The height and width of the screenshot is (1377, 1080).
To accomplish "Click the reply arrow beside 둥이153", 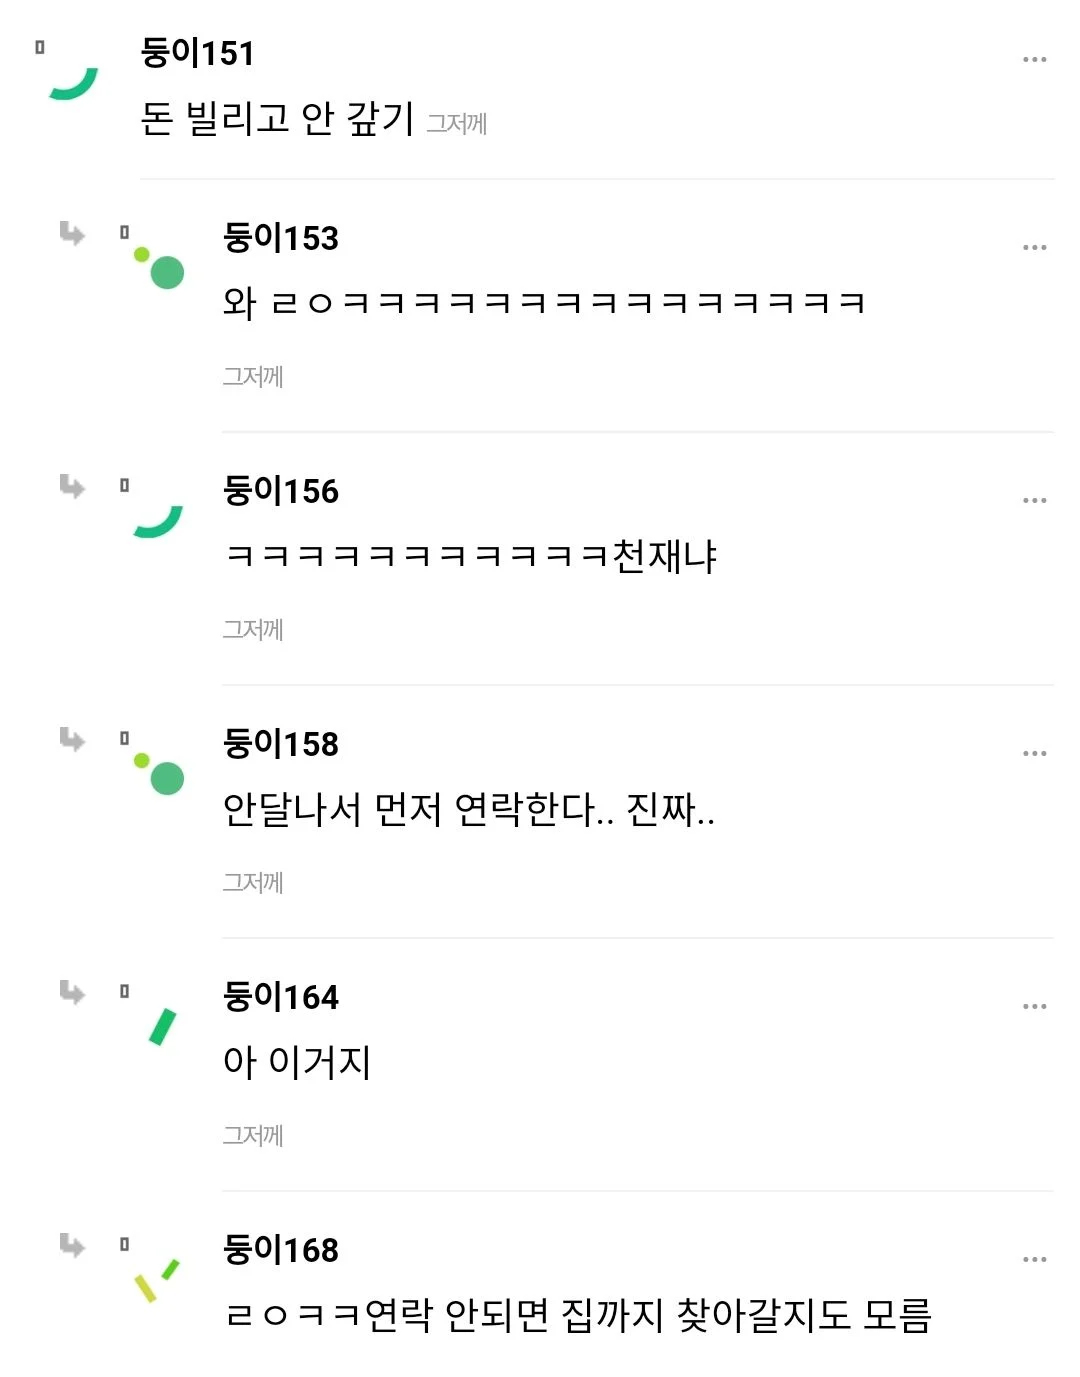I will pos(72,234).
